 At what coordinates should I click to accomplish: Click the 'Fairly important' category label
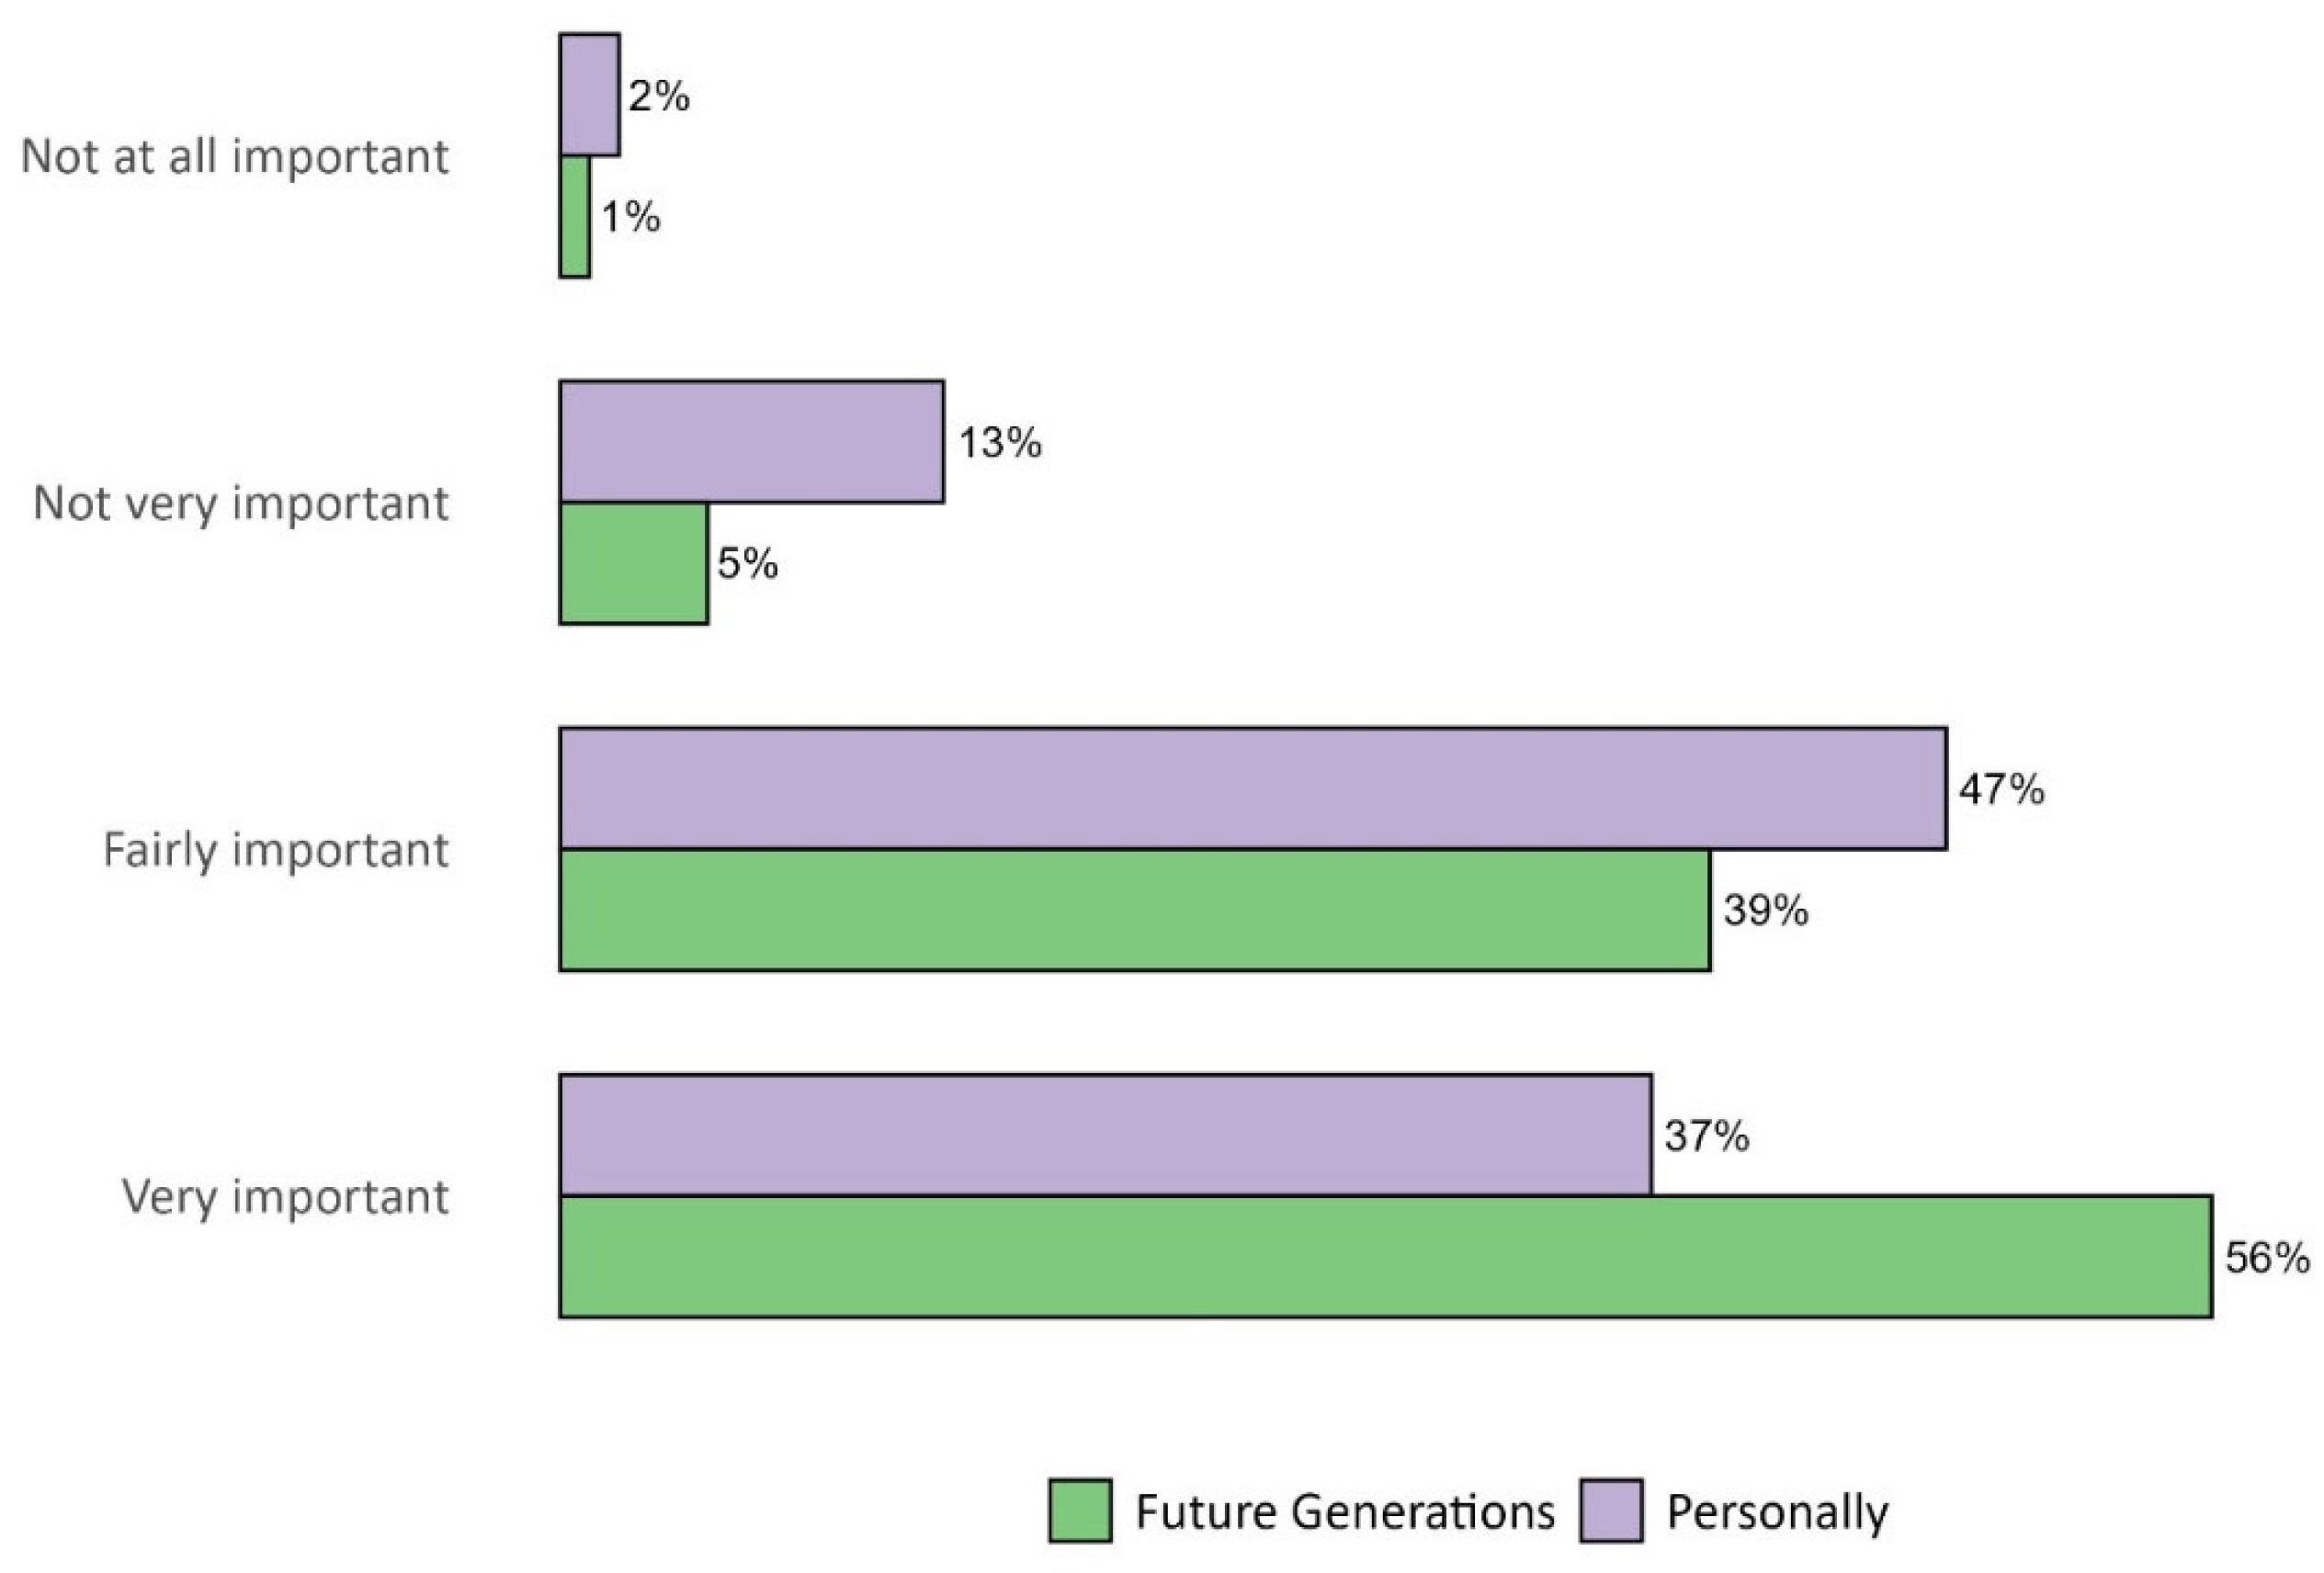(276, 850)
